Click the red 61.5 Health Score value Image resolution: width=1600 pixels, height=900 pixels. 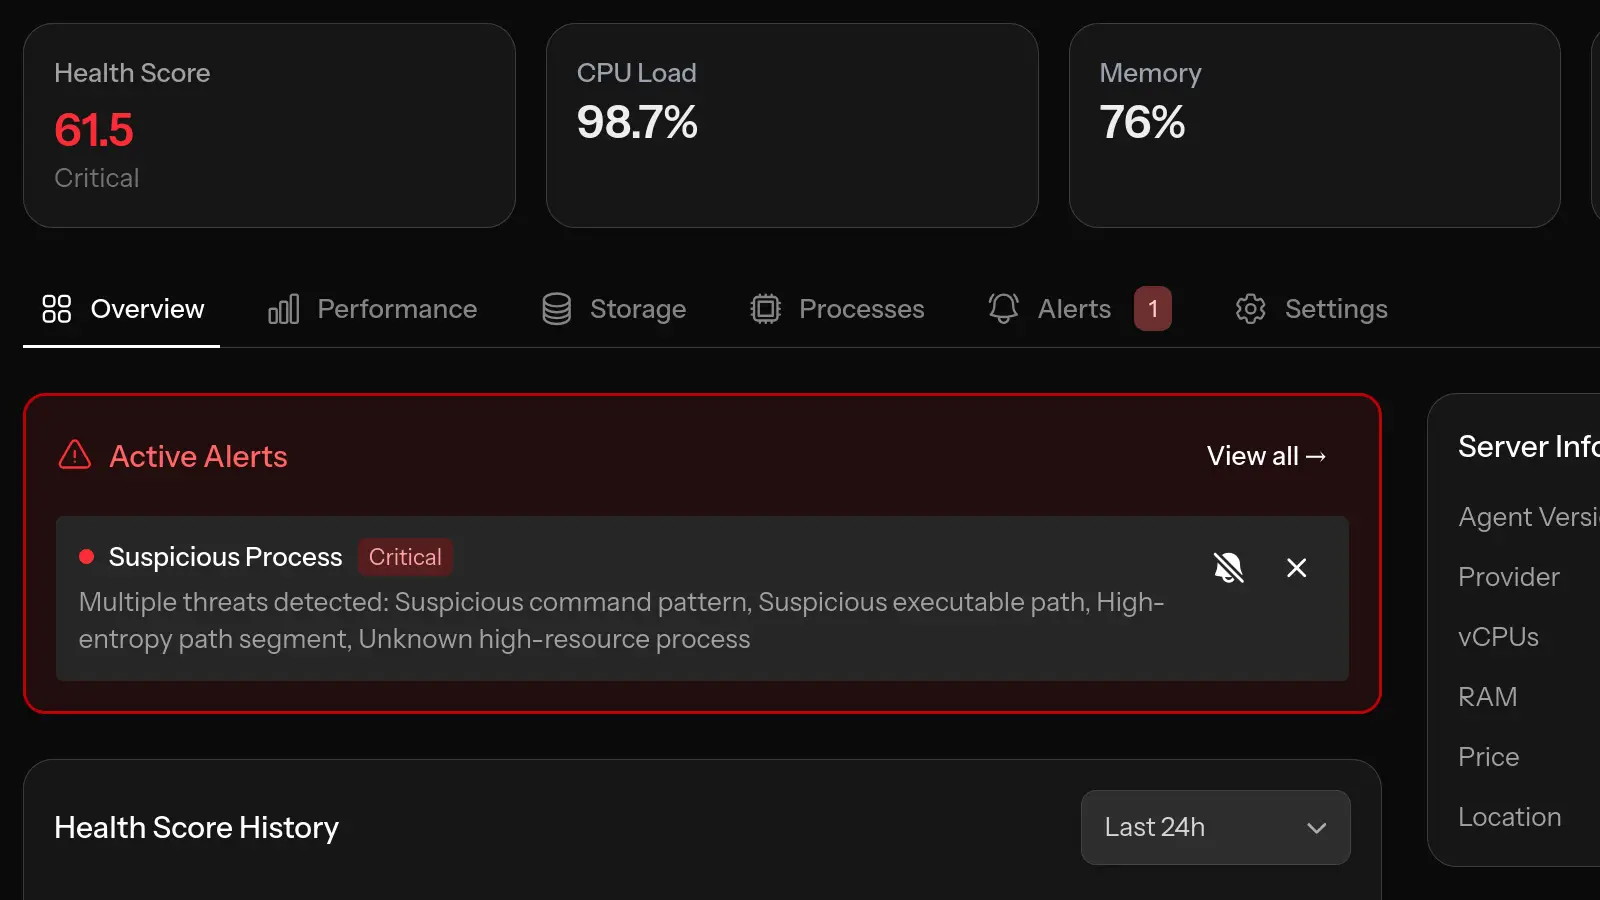pos(94,130)
